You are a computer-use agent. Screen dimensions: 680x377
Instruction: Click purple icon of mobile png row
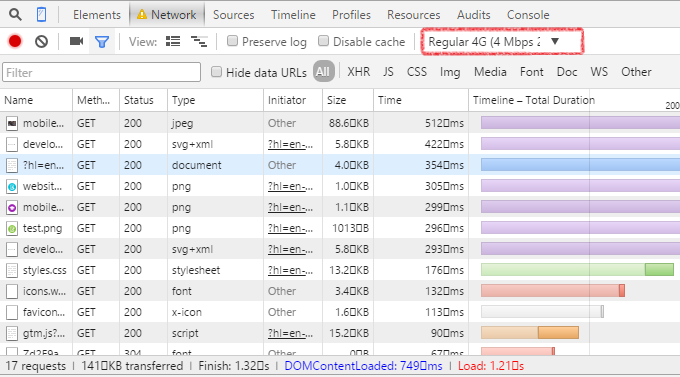coord(12,208)
